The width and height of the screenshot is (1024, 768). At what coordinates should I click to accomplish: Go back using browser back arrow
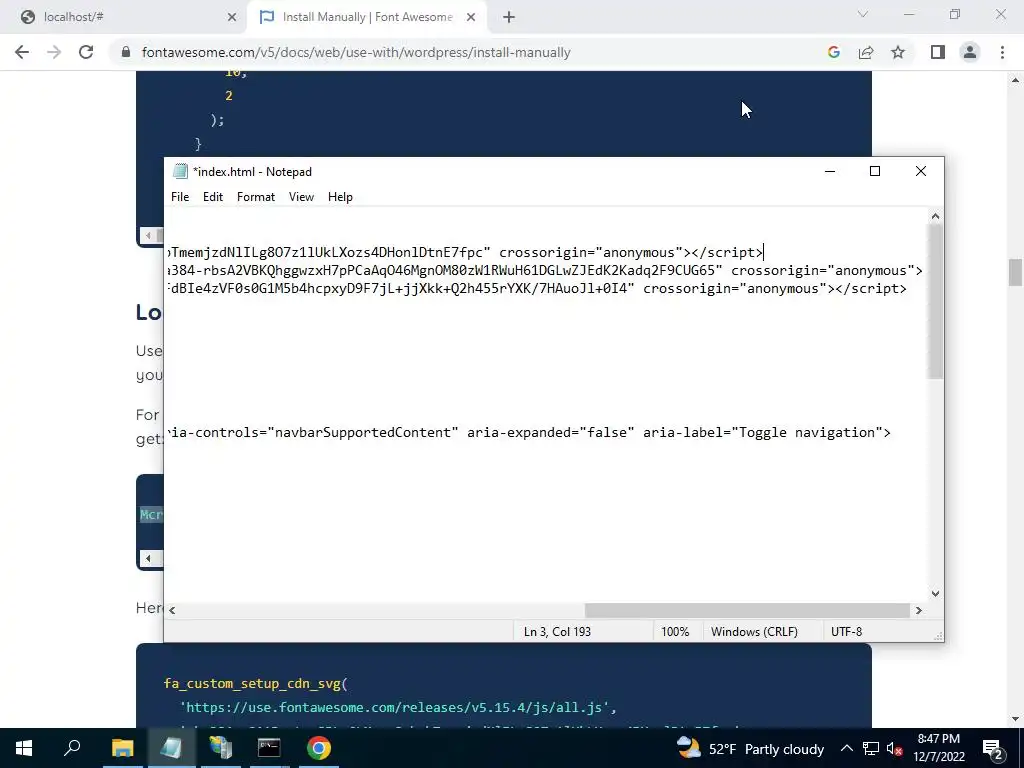tap(22, 52)
